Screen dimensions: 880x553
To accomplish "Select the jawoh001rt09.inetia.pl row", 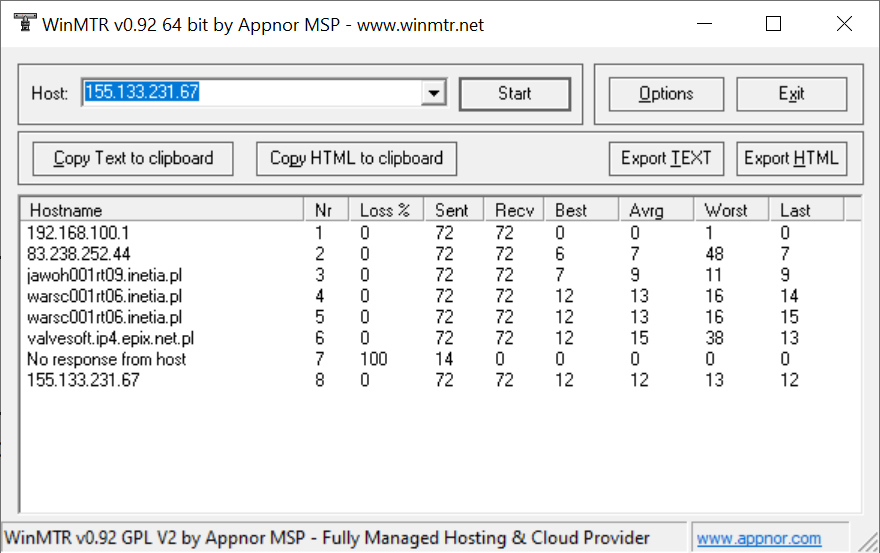I will tap(441, 275).
